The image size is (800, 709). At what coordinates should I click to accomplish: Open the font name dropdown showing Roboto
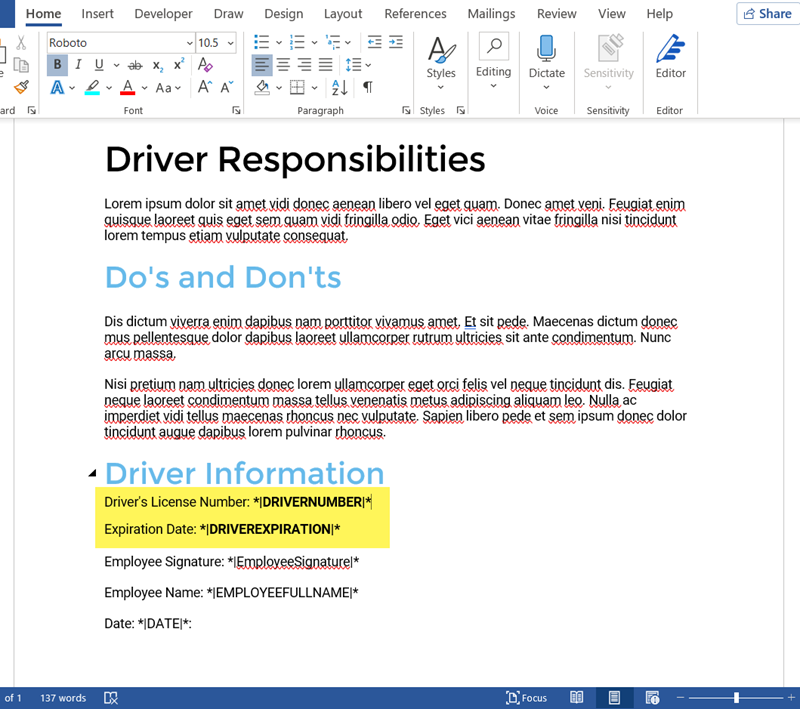pos(189,43)
